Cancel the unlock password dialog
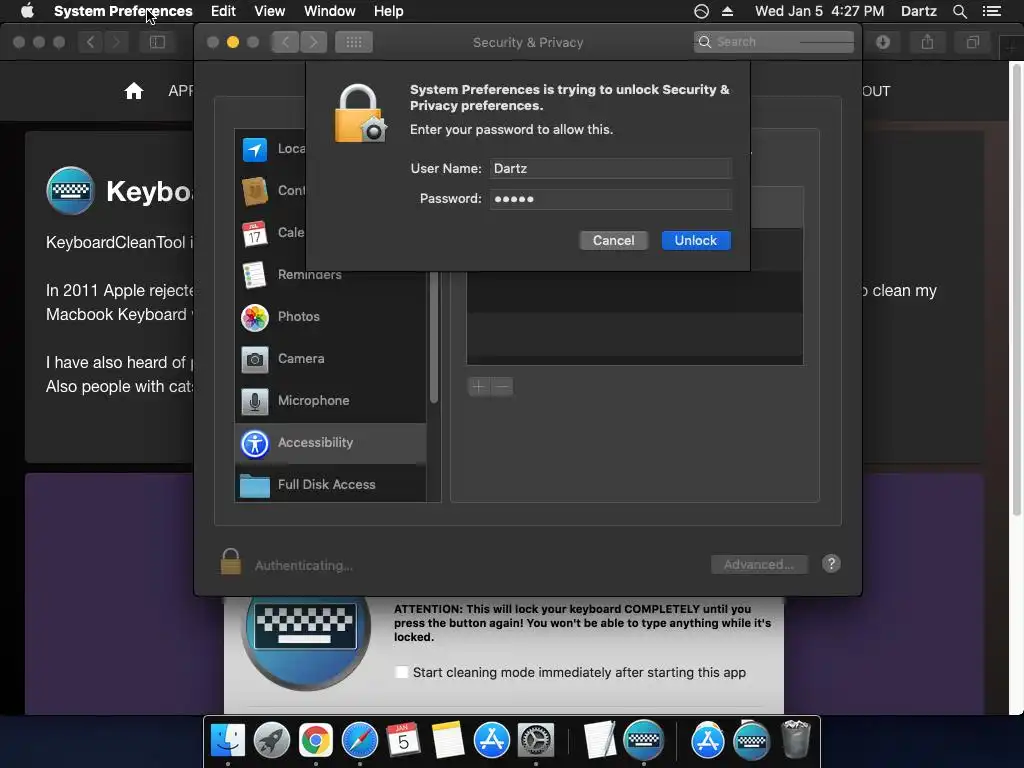 [613, 240]
